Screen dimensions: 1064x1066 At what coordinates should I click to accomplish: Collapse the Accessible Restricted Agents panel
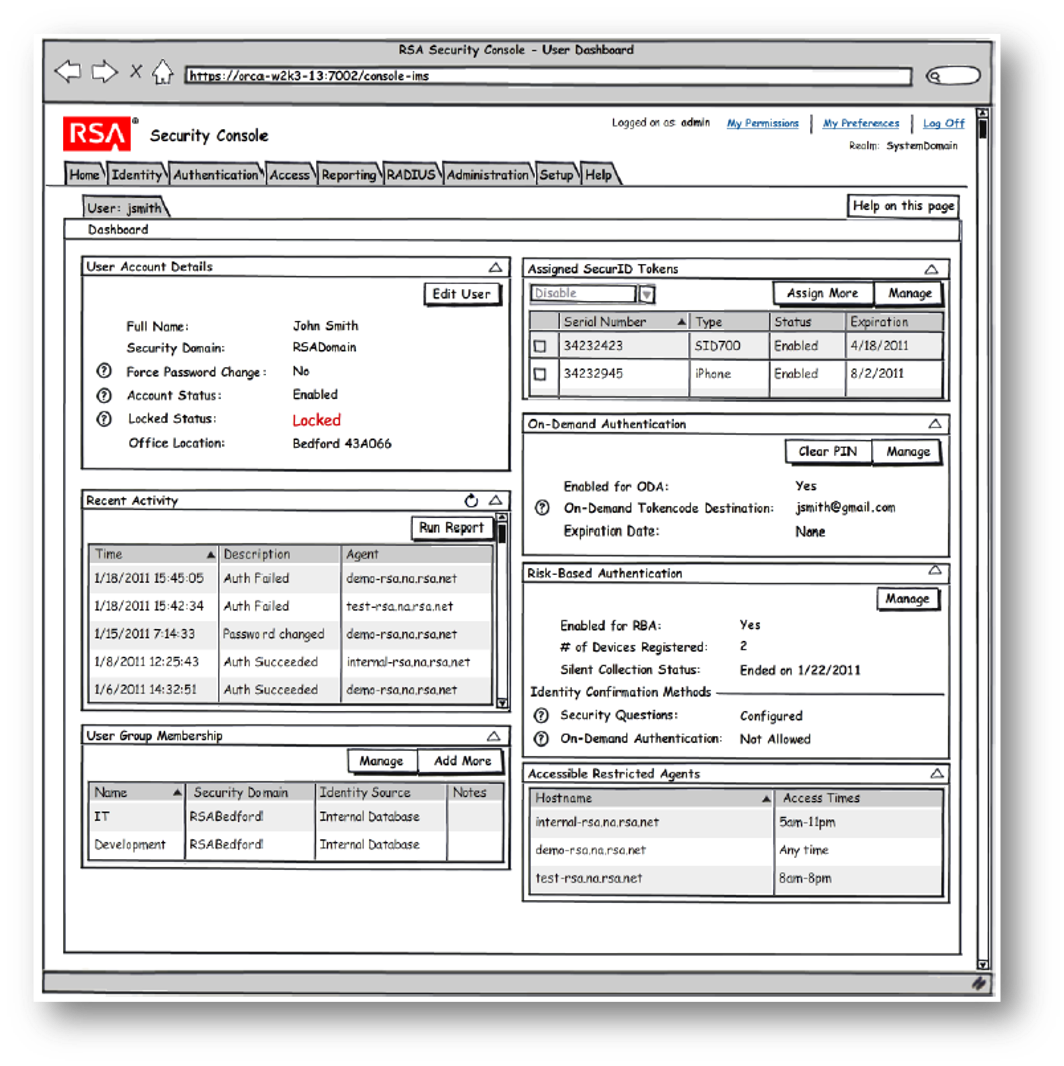[x=937, y=773]
